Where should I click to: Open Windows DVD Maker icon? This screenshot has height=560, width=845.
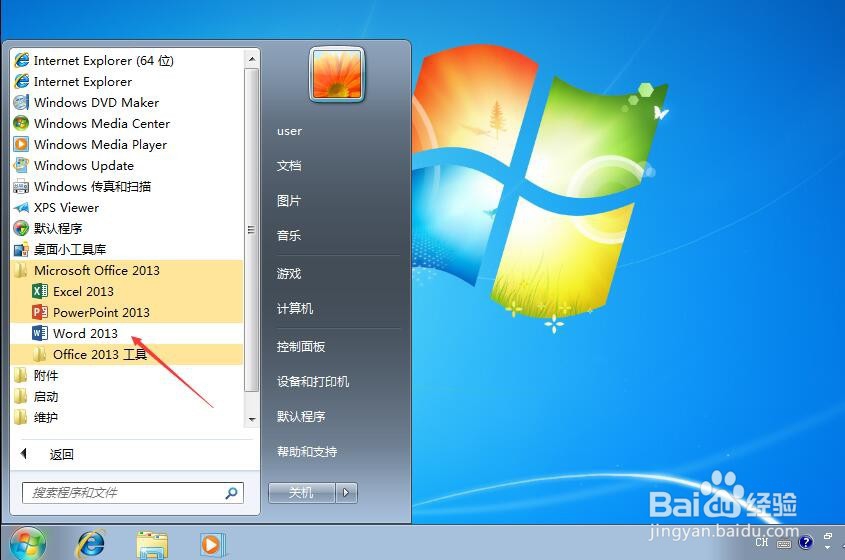click(x=22, y=102)
